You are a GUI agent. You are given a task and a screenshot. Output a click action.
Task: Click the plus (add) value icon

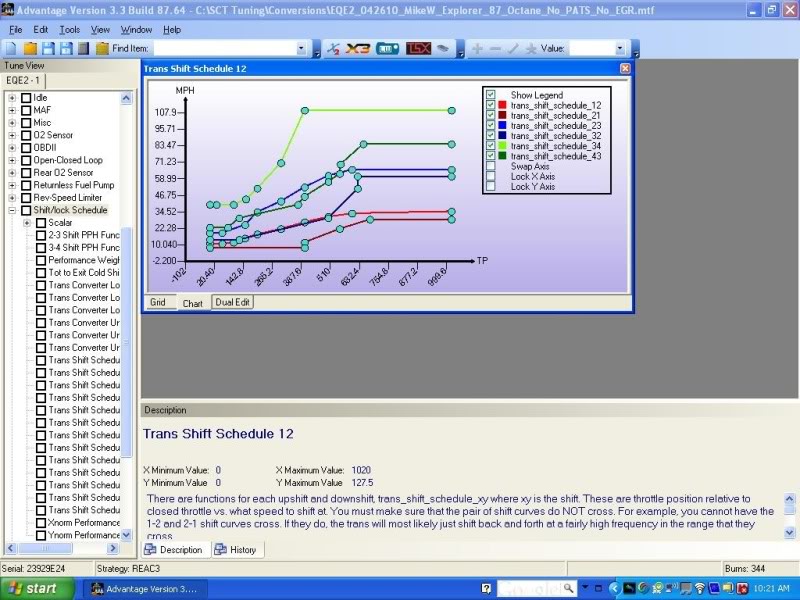pyautogui.click(x=477, y=48)
